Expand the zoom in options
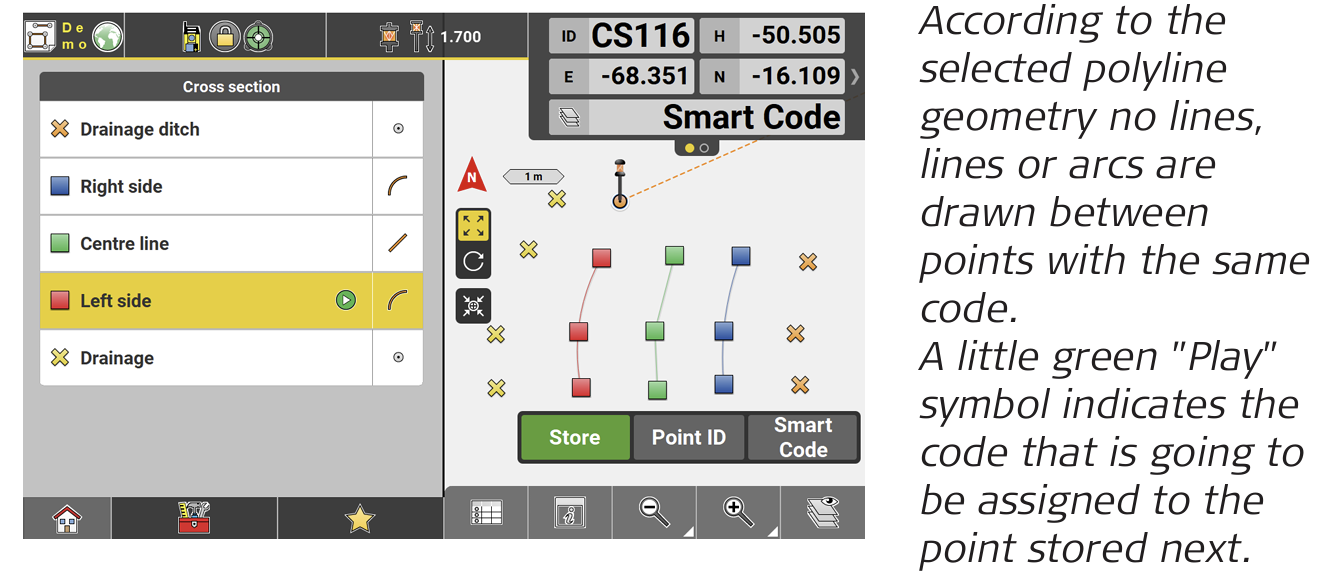Viewport: 1341px width, 574px height. point(739,513)
